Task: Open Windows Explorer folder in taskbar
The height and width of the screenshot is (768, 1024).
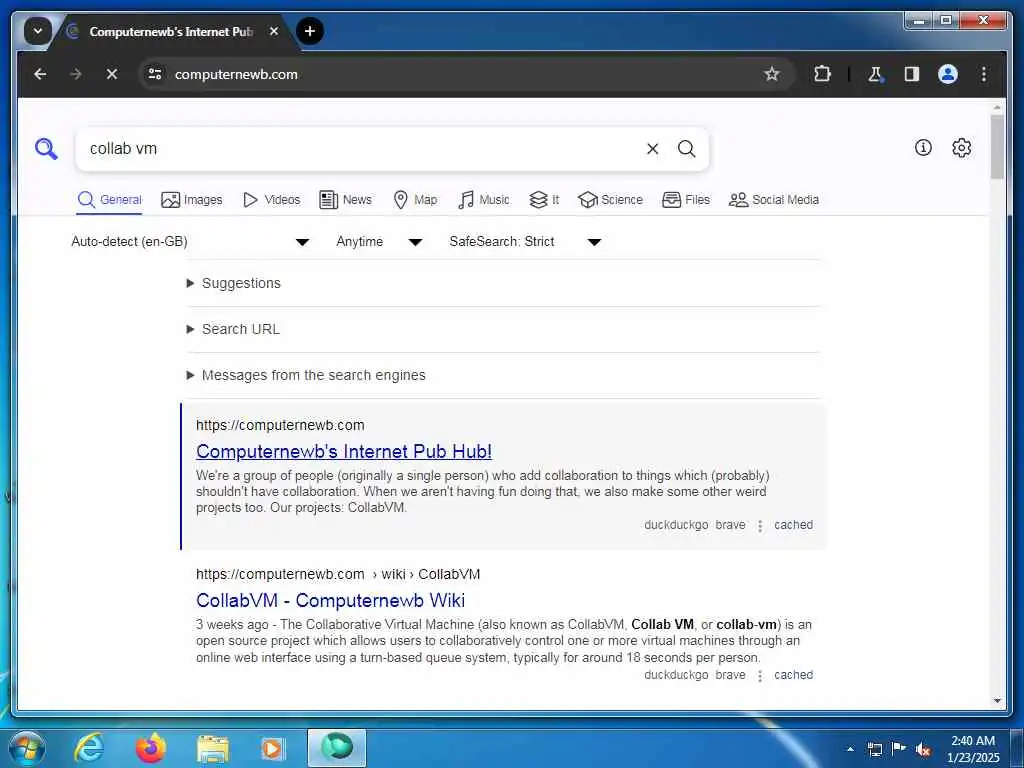Action: click(213, 750)
